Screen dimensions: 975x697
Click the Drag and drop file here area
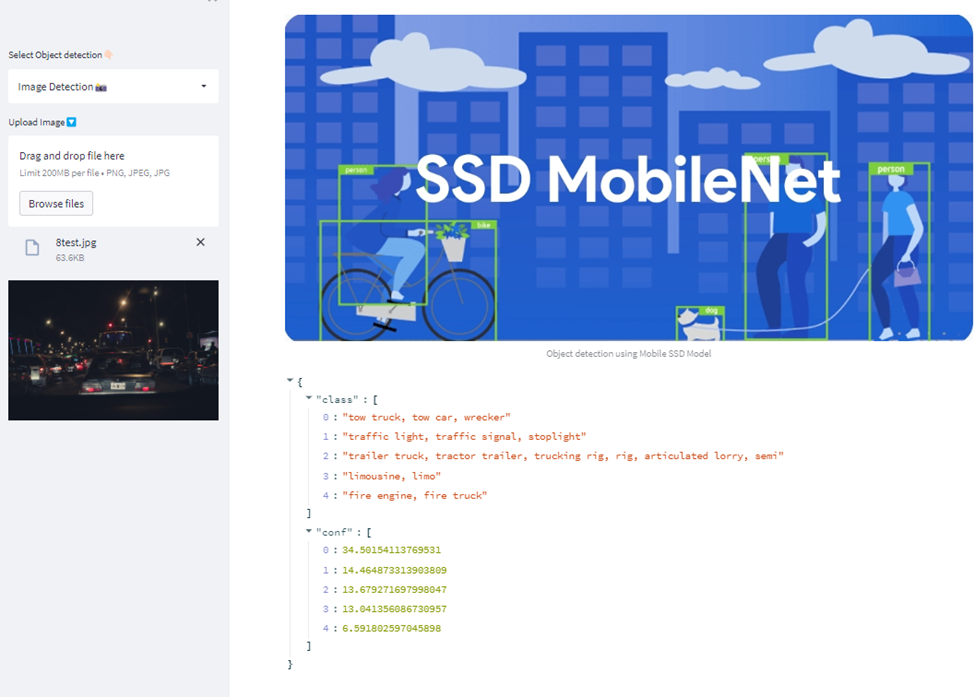[x=113, y=181]
